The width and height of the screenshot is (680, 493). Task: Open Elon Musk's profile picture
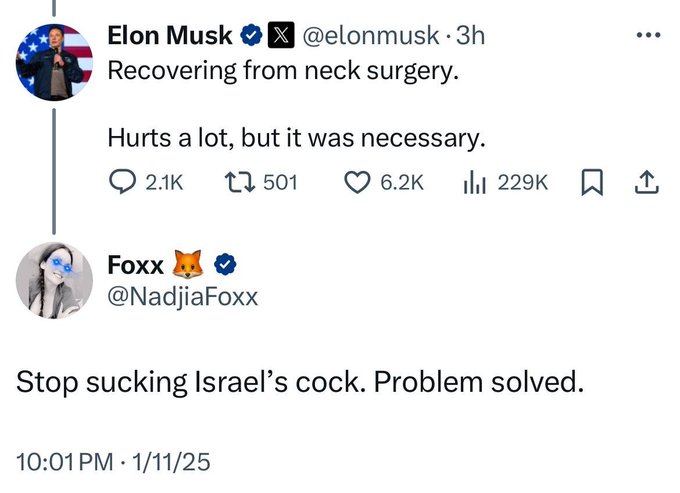pos(54,62)
